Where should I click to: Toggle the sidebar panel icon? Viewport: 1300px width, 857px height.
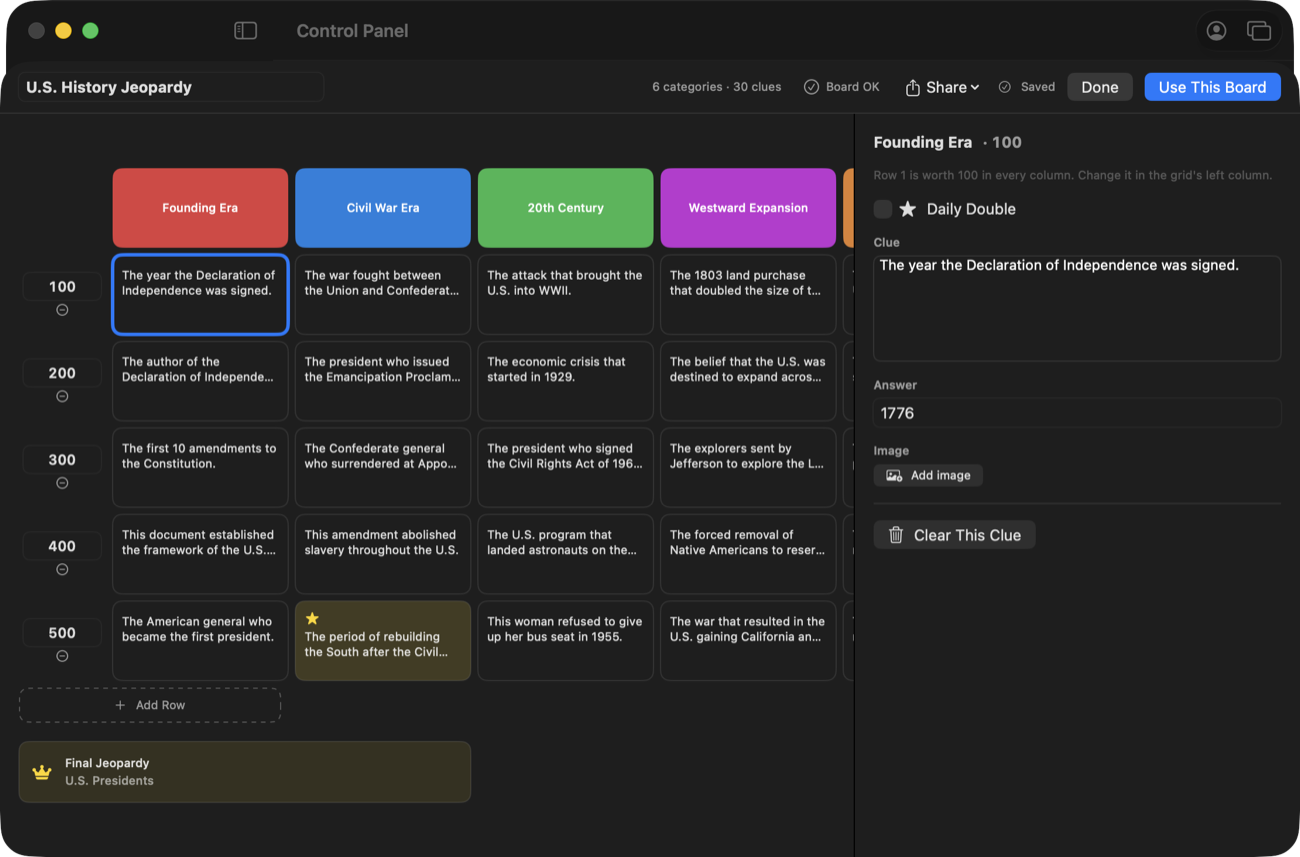point(245,31)
